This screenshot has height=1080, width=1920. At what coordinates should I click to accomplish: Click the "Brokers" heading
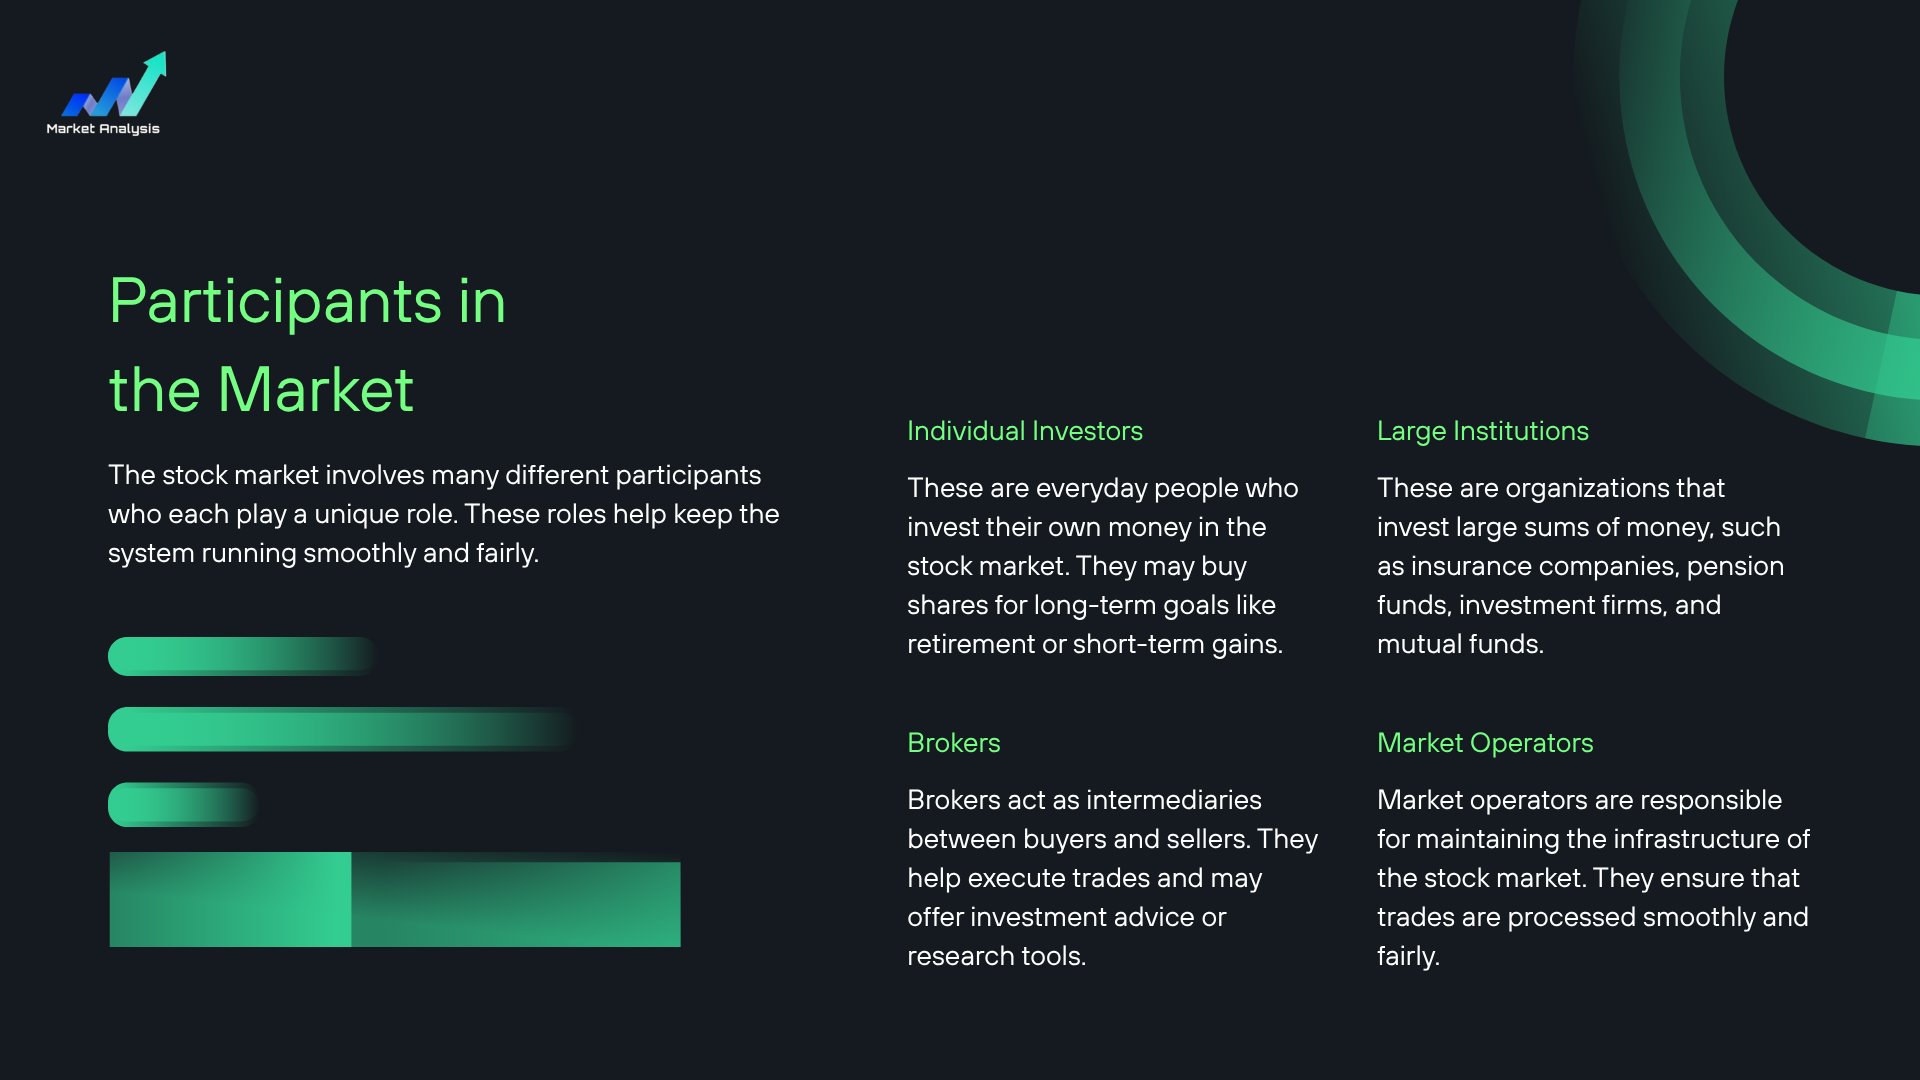point(953,743)
